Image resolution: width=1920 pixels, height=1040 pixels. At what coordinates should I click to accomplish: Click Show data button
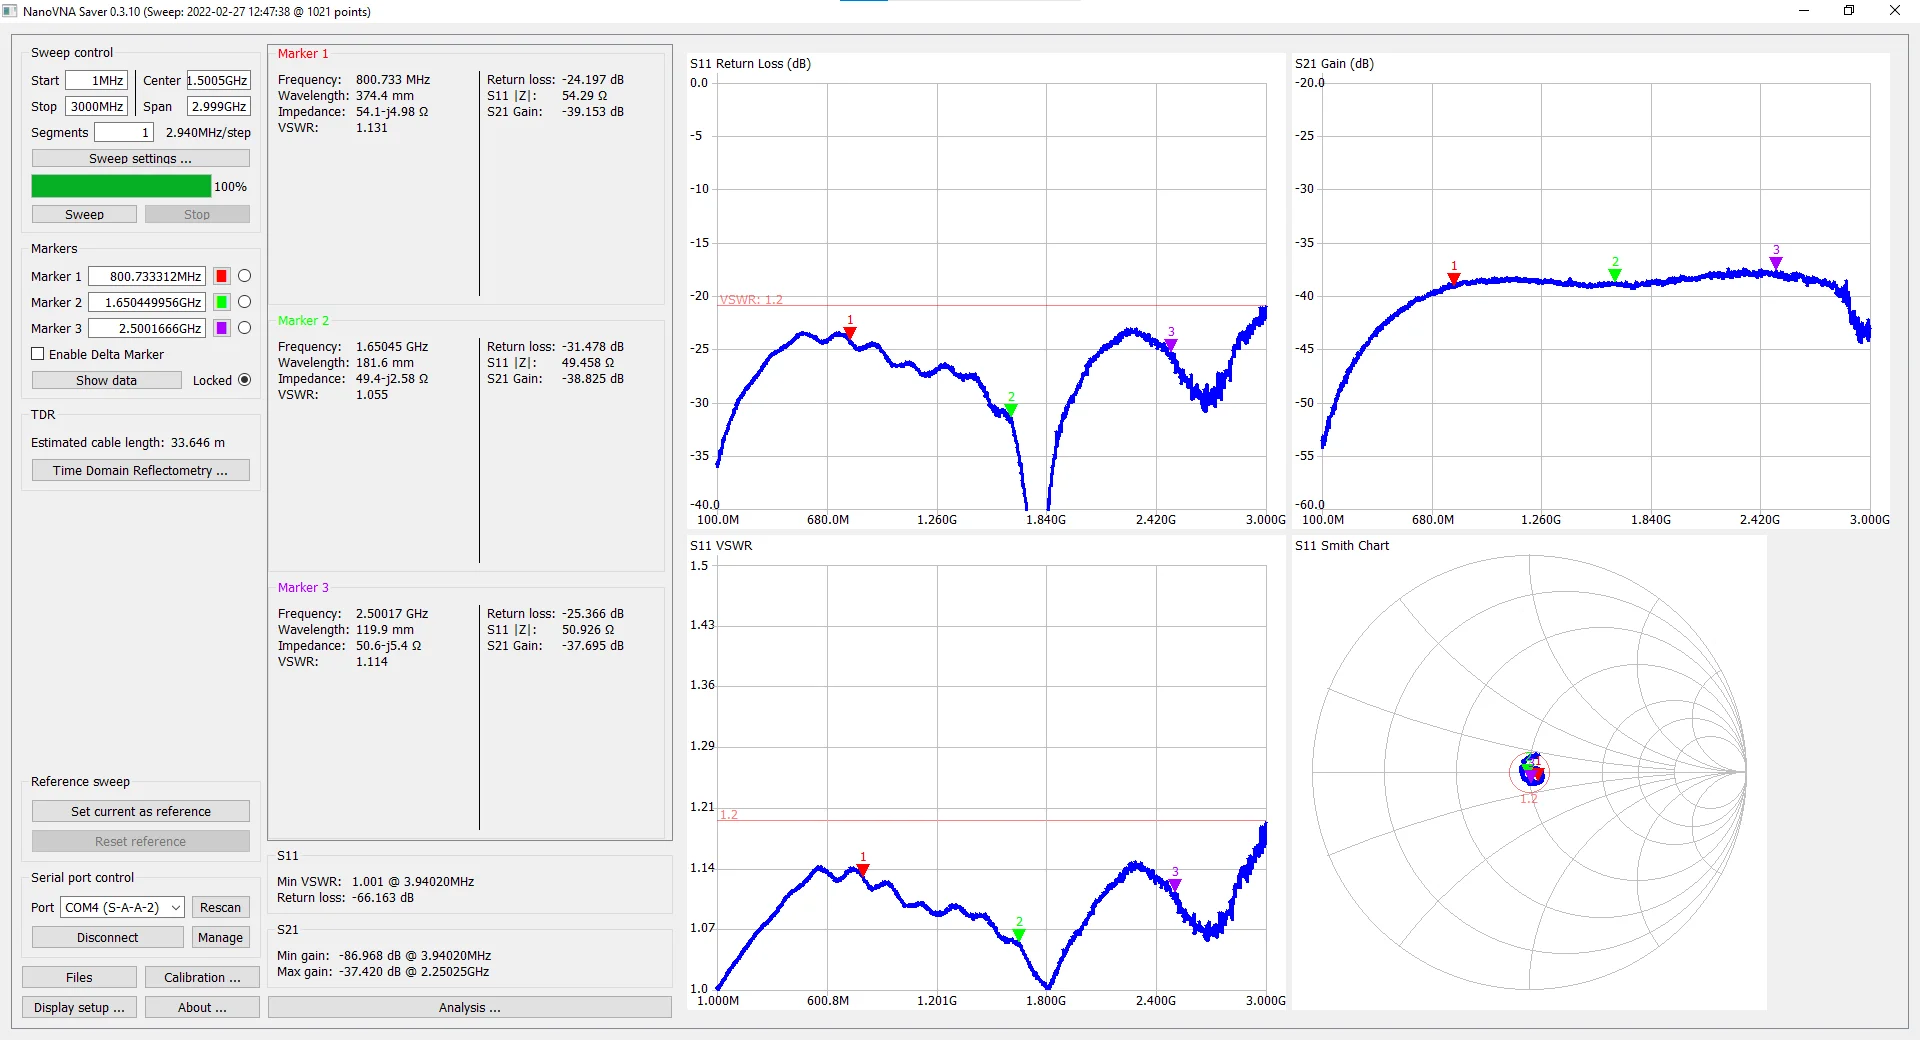107,380
